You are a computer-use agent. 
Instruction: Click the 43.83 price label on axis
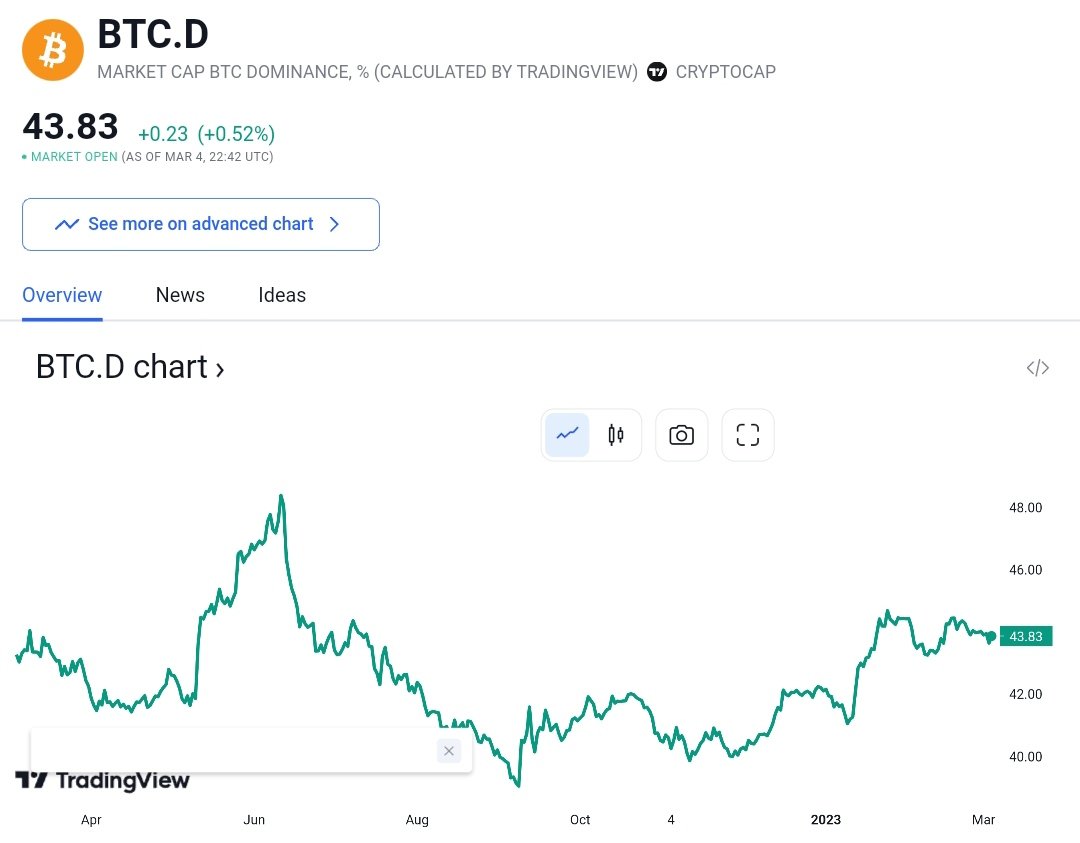(1026, 636)
